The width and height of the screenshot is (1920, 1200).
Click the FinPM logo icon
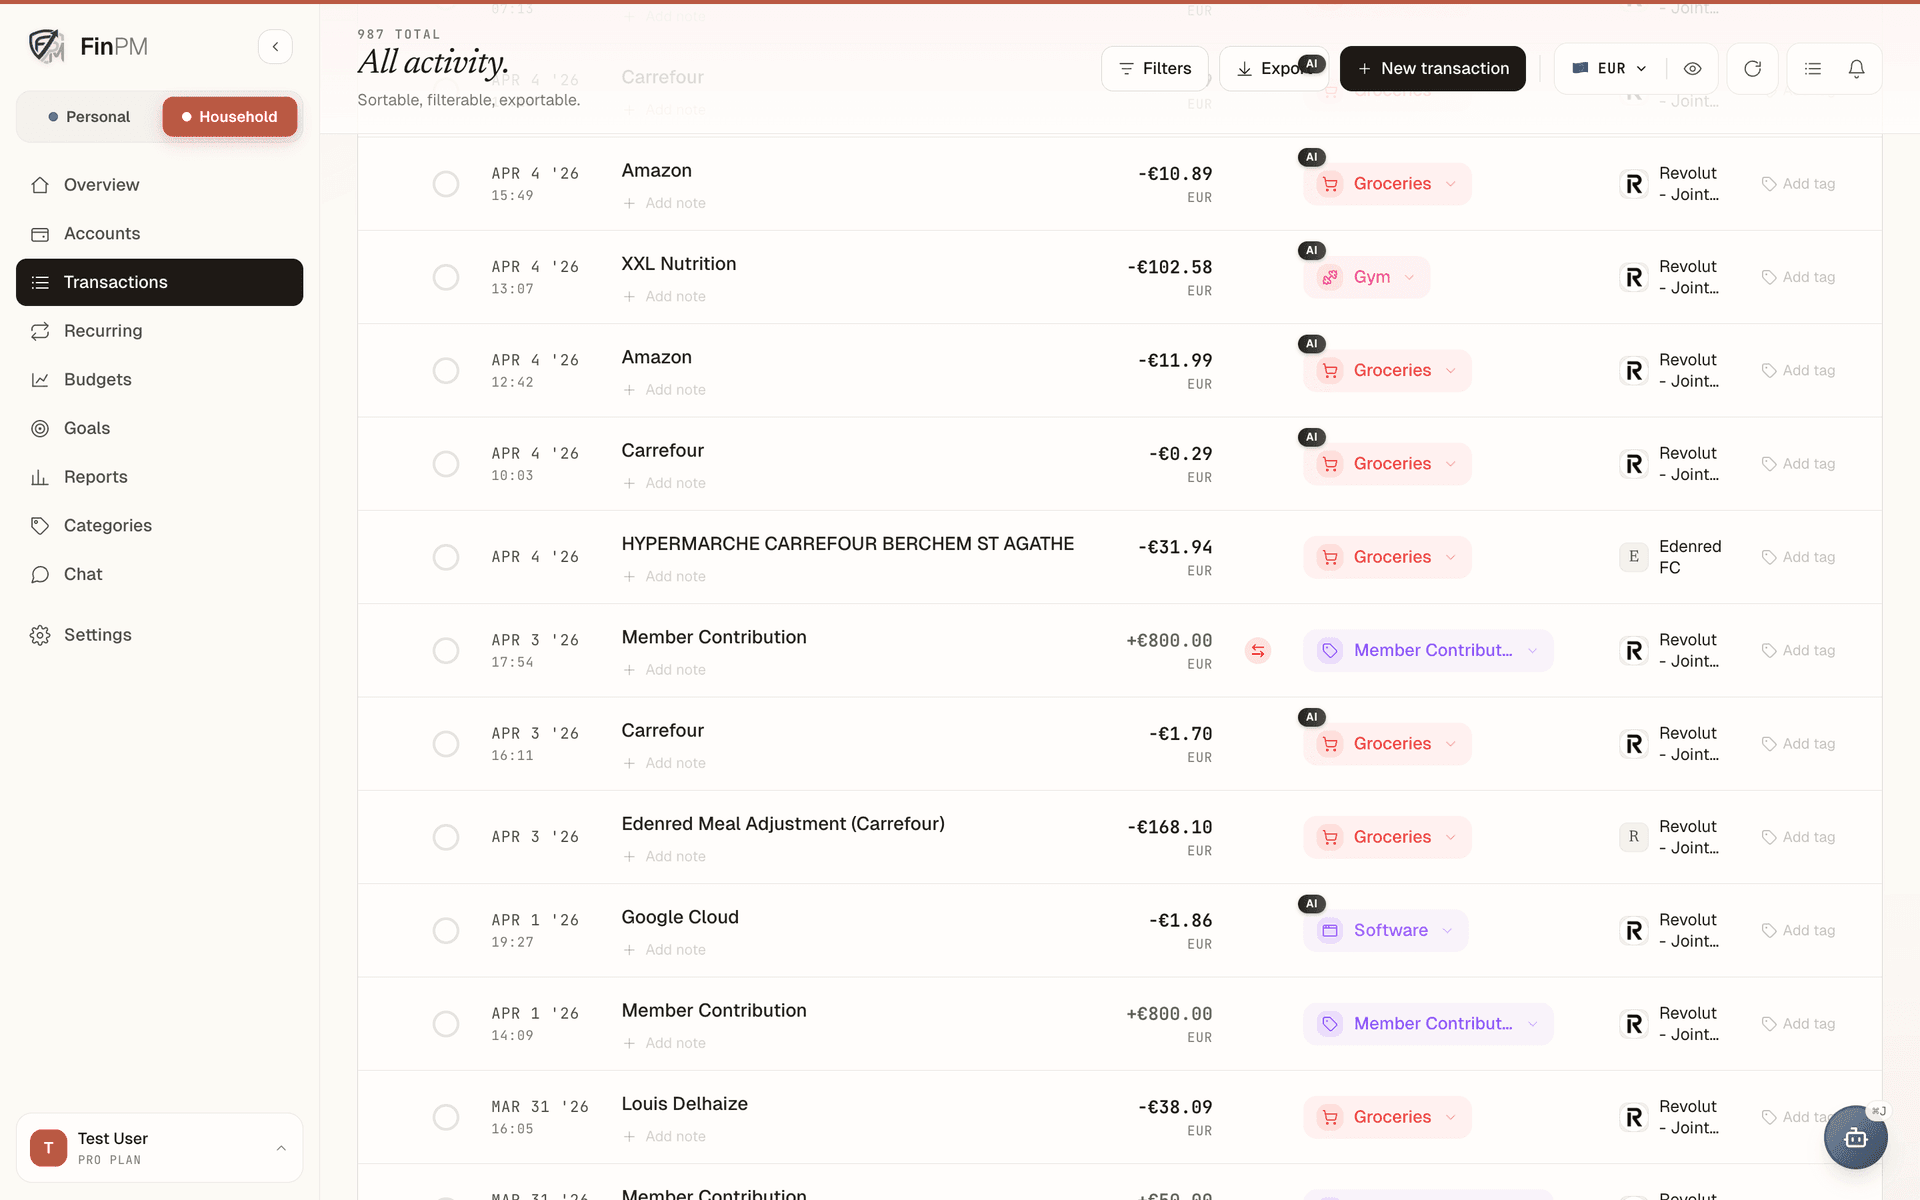point(46,46)
